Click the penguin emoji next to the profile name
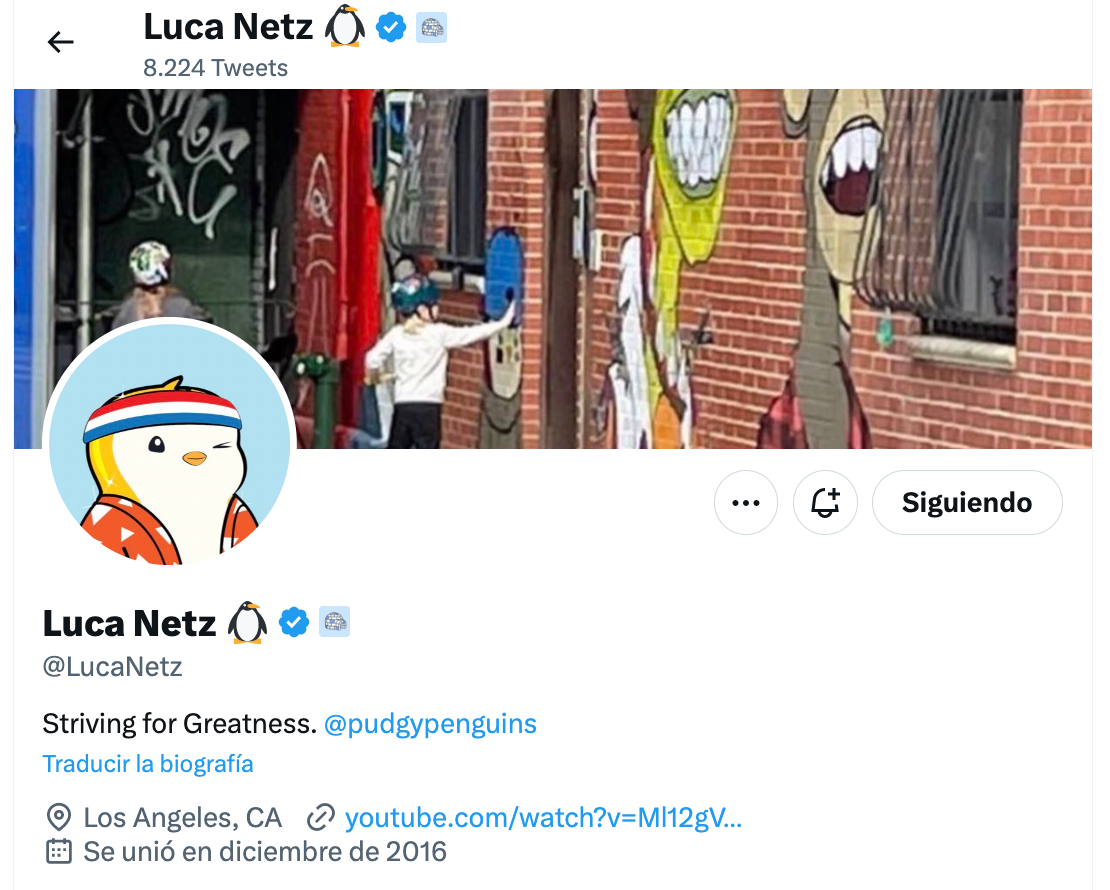 pyautogui.click(x=248, y=622)
